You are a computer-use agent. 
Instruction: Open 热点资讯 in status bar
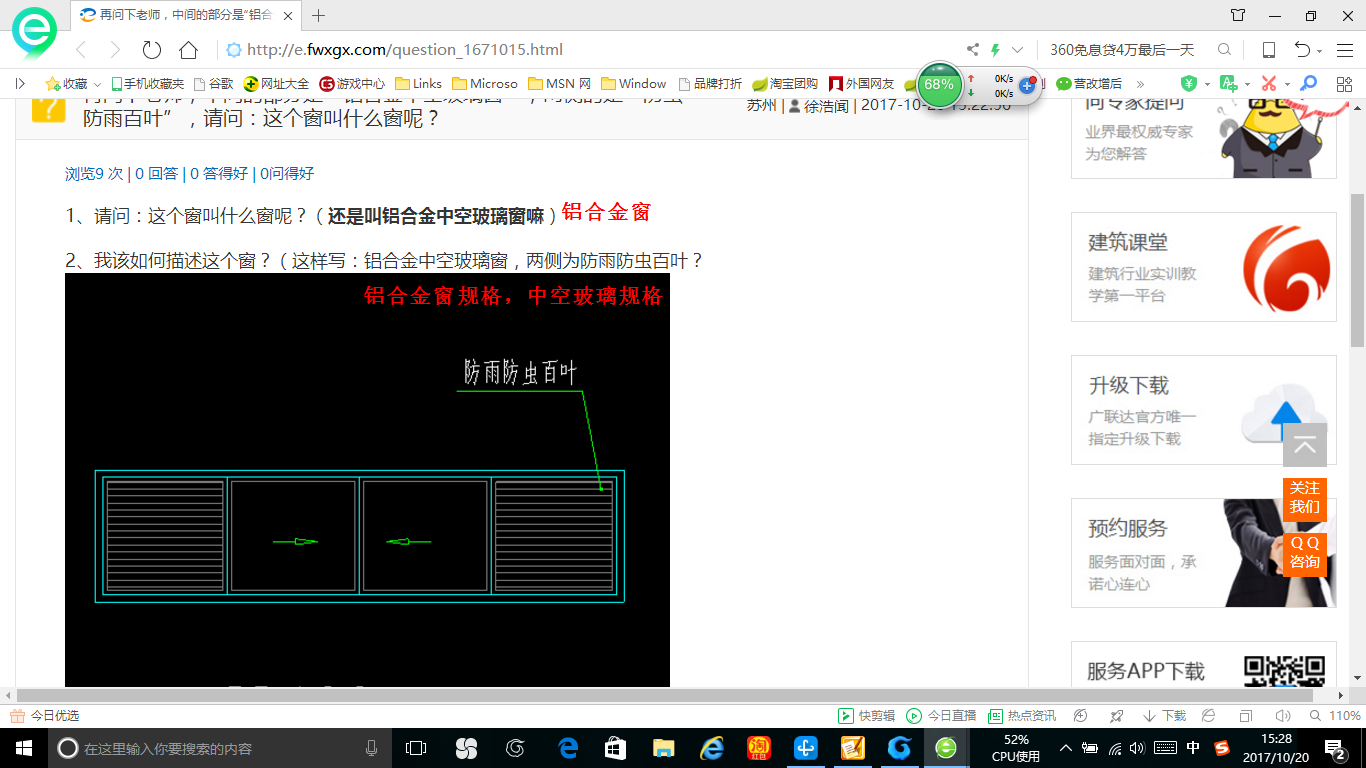(1022, 716)
